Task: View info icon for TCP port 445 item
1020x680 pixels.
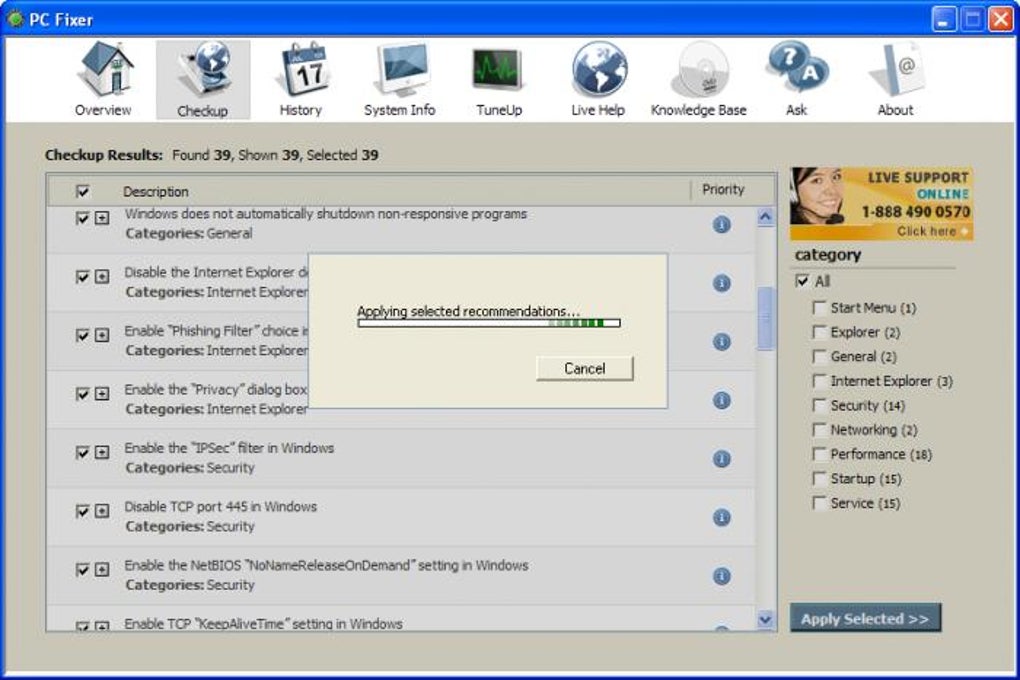Action: [x=721, y=517]
